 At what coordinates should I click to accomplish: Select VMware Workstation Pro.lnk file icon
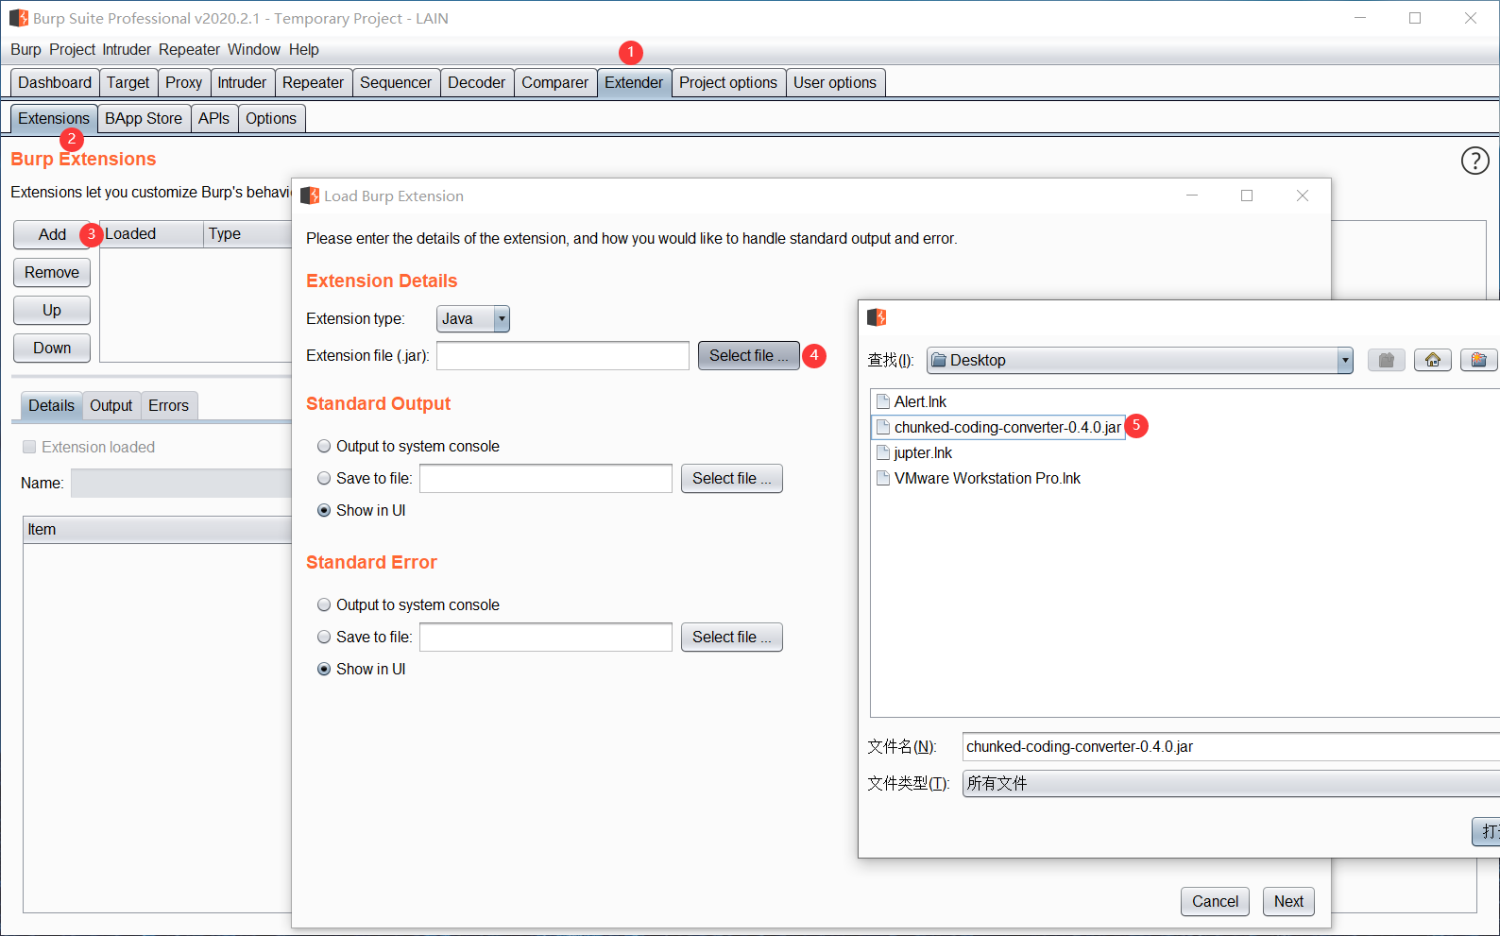[883, 478]
